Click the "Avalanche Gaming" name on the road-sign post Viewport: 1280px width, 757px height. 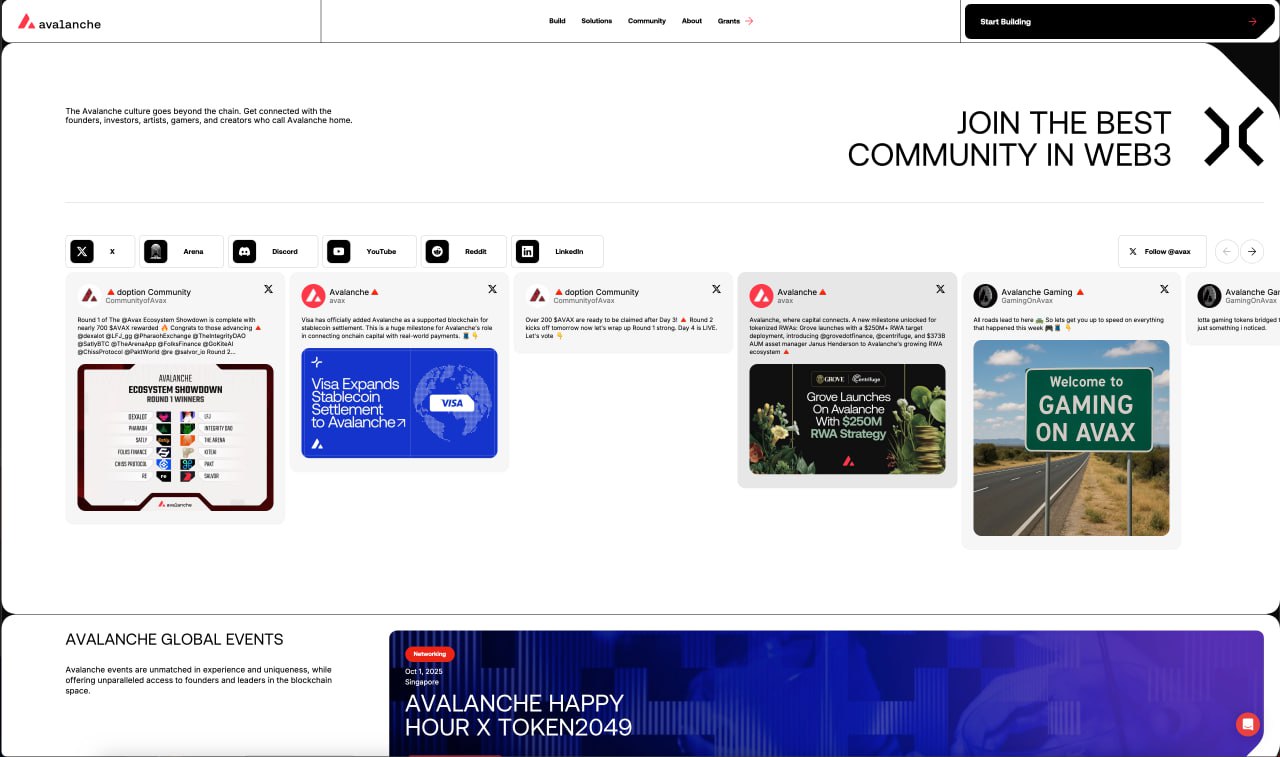point(1036,292)
